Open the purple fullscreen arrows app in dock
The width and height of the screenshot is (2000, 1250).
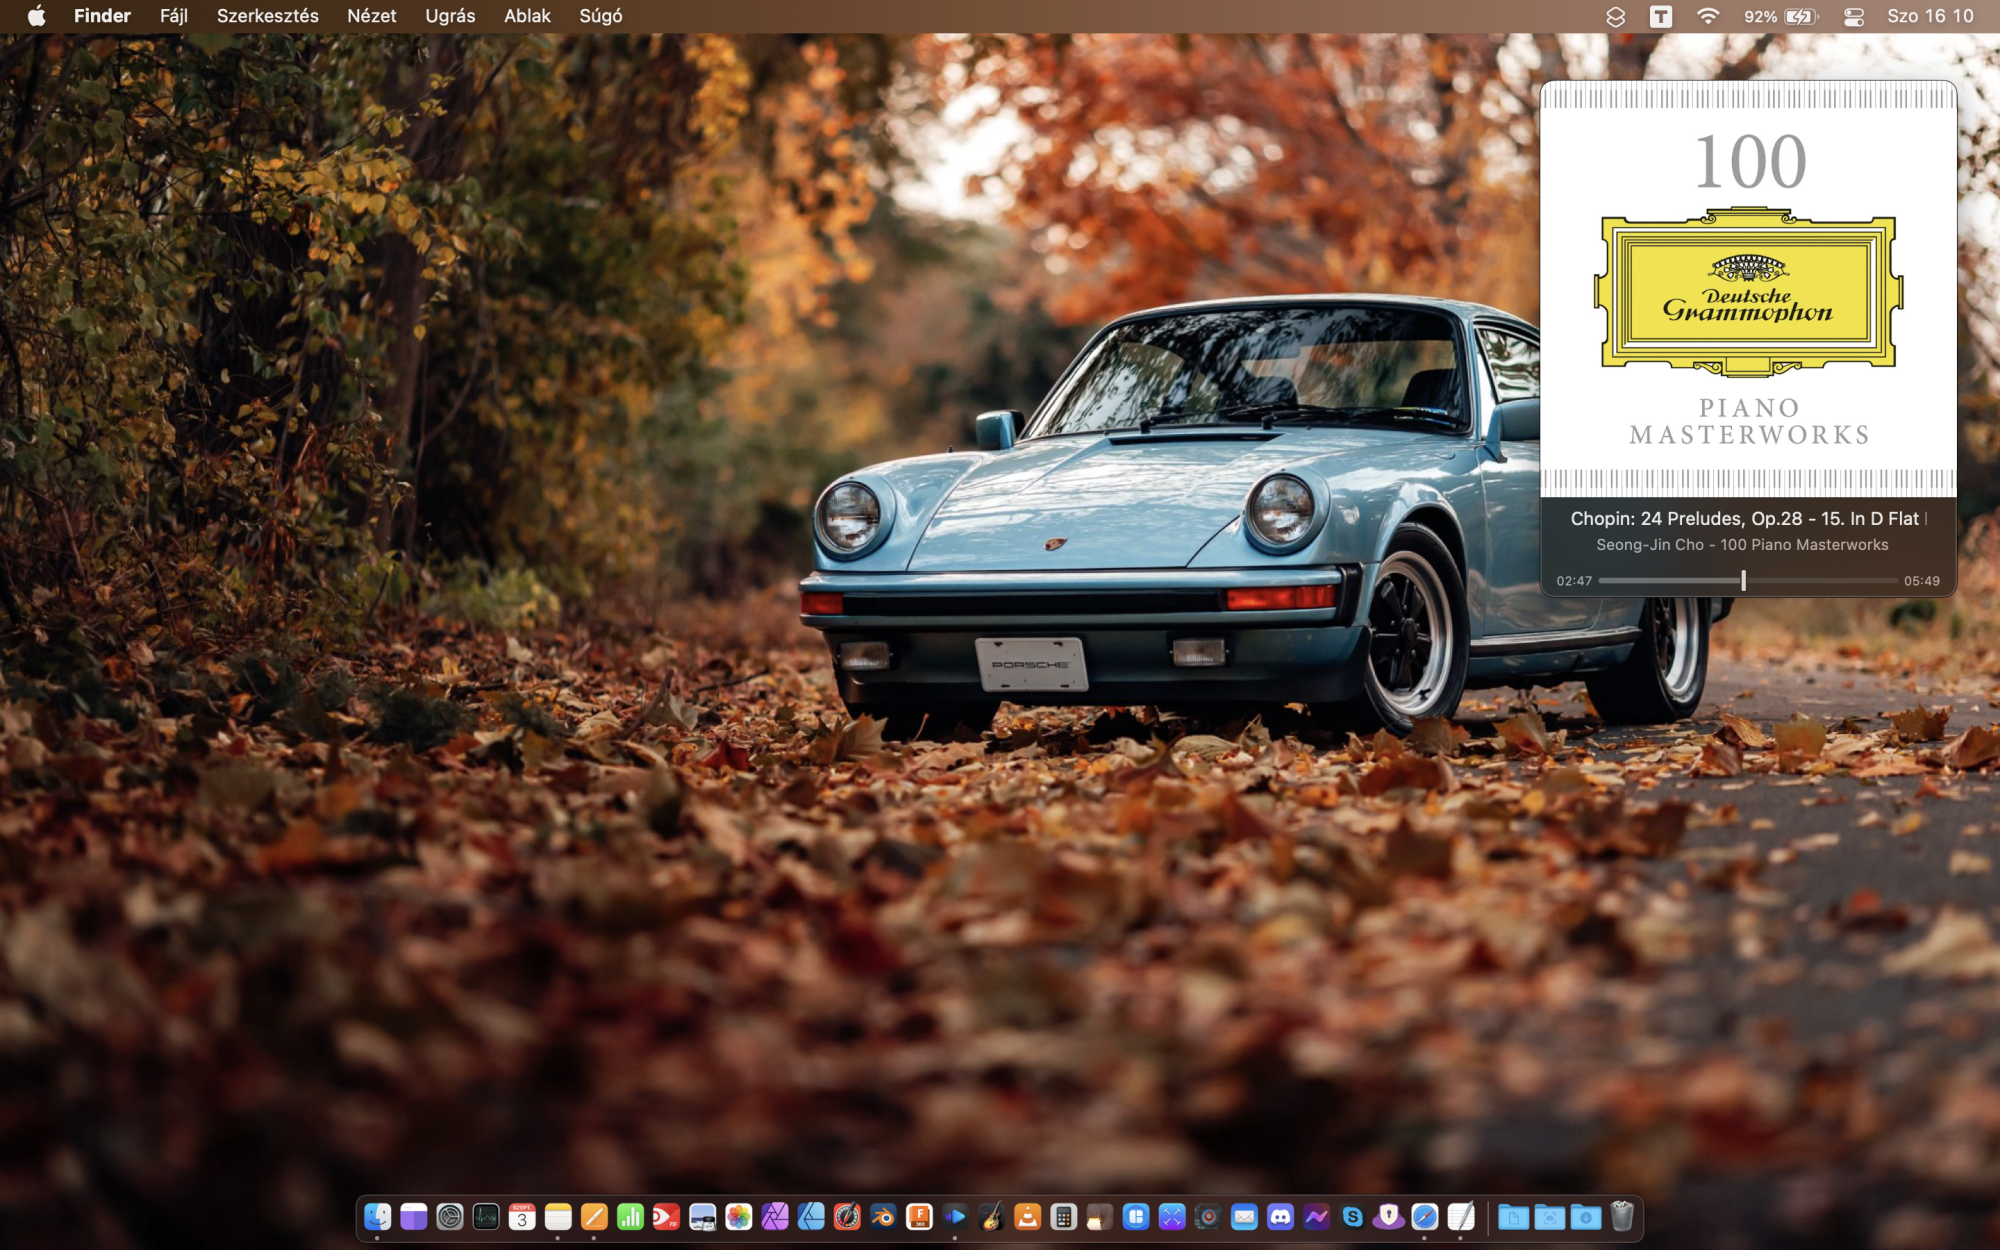click(x=1172, y=1217)
